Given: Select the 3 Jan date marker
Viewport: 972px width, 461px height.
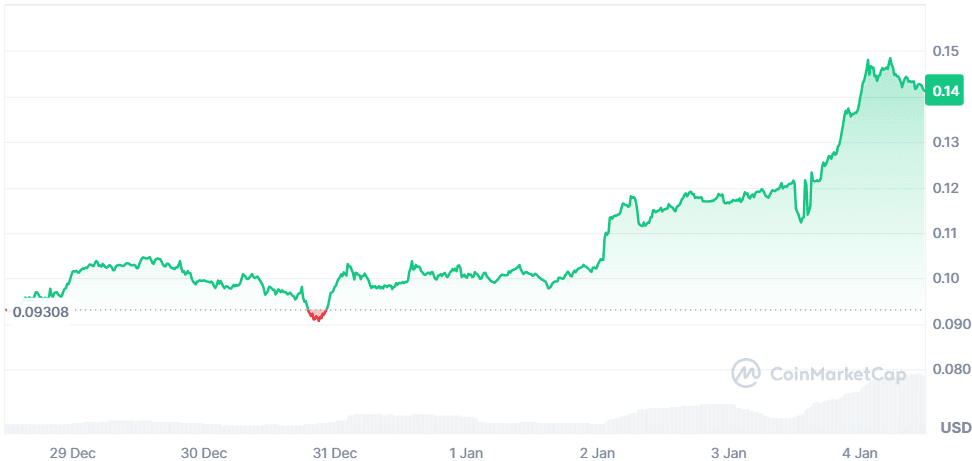Looking at the screenshot, I should pos(728,452).
